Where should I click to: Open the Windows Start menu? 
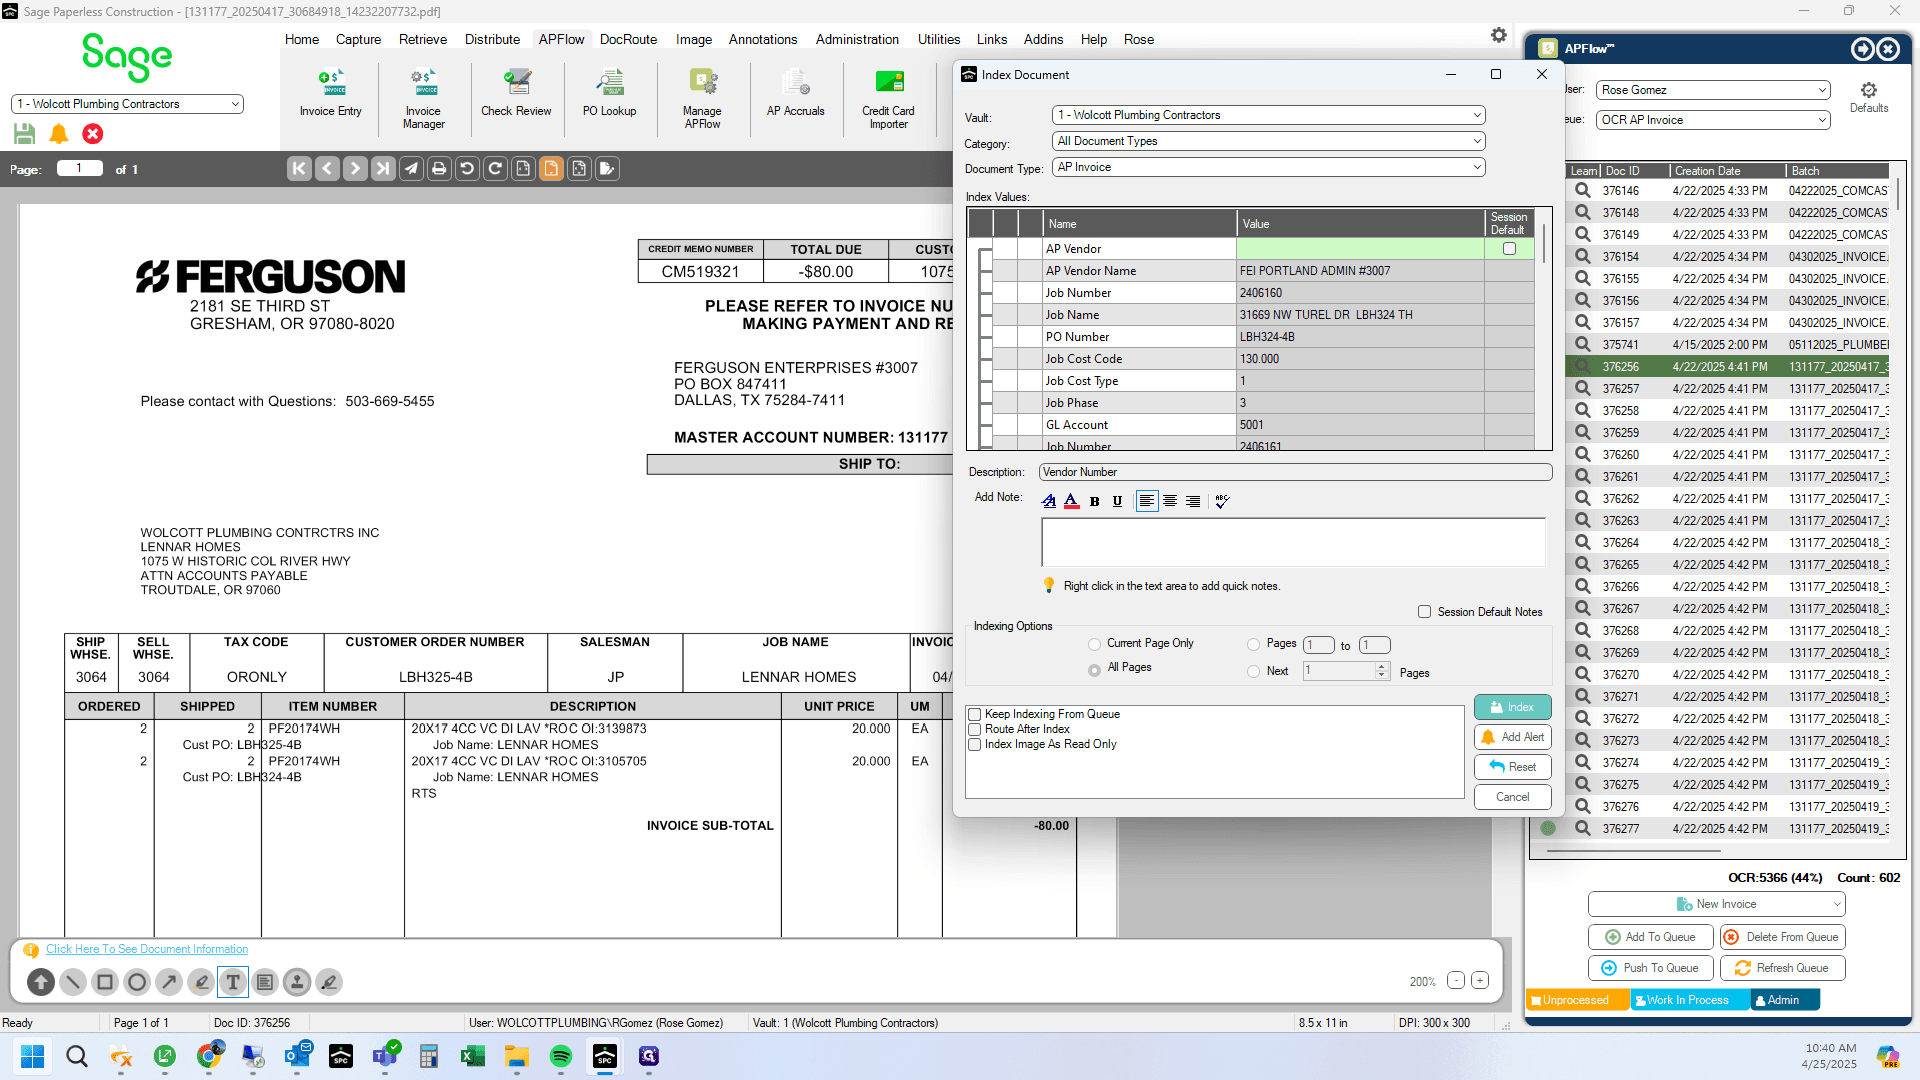[x=33, y=1056]
